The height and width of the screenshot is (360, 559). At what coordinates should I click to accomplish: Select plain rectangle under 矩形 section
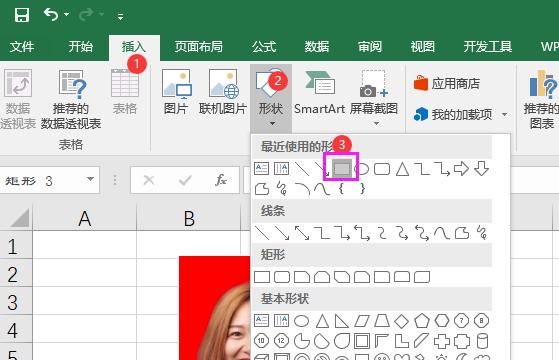click(262, 277)
